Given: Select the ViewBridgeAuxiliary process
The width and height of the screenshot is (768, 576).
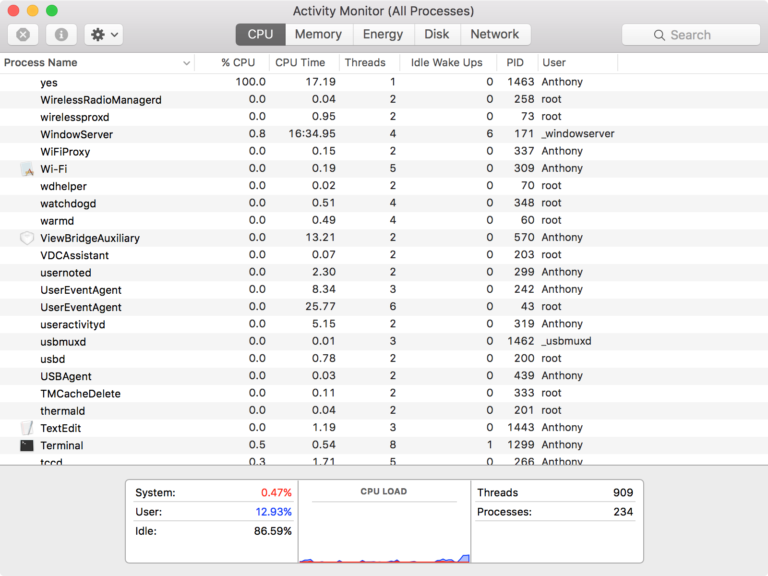Looking at the screenshot, I should [384, 238].
